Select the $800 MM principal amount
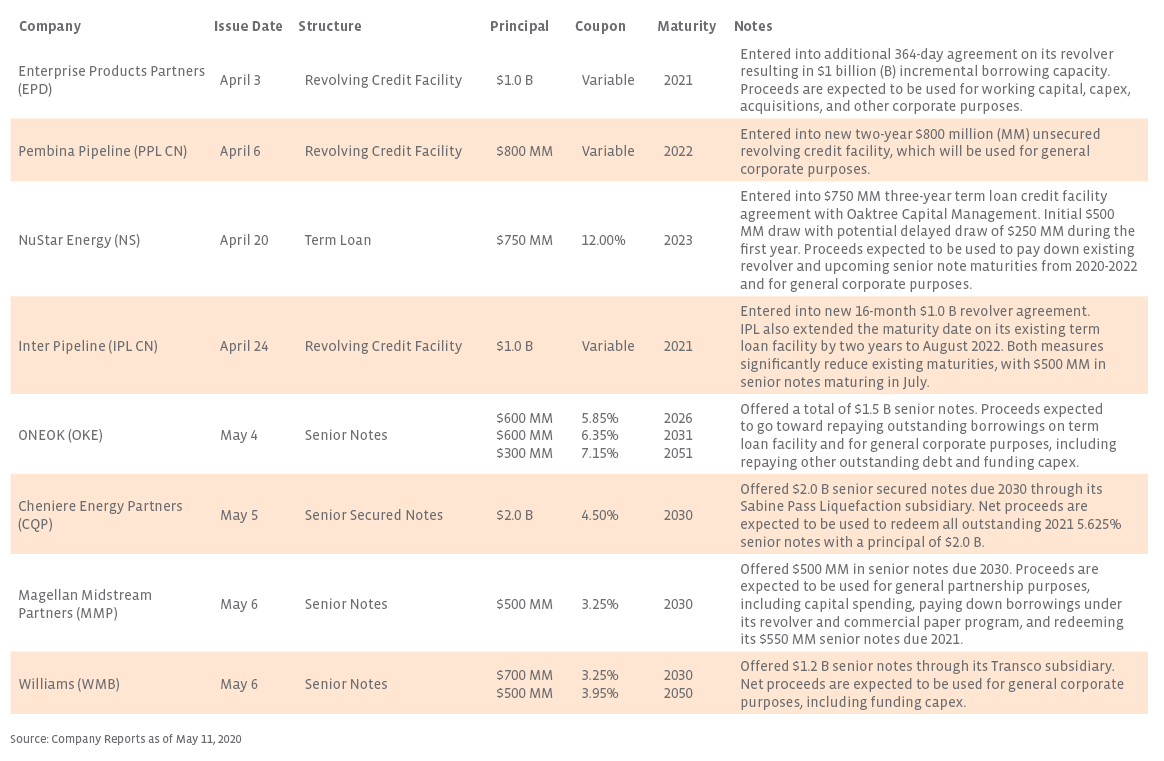This screenshot has height=761, width=1164. (x=524, y=151)
